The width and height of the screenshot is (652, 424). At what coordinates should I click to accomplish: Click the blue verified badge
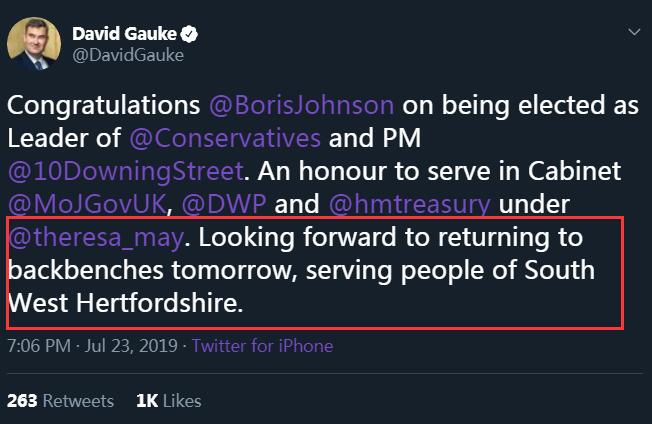[188, 35]
